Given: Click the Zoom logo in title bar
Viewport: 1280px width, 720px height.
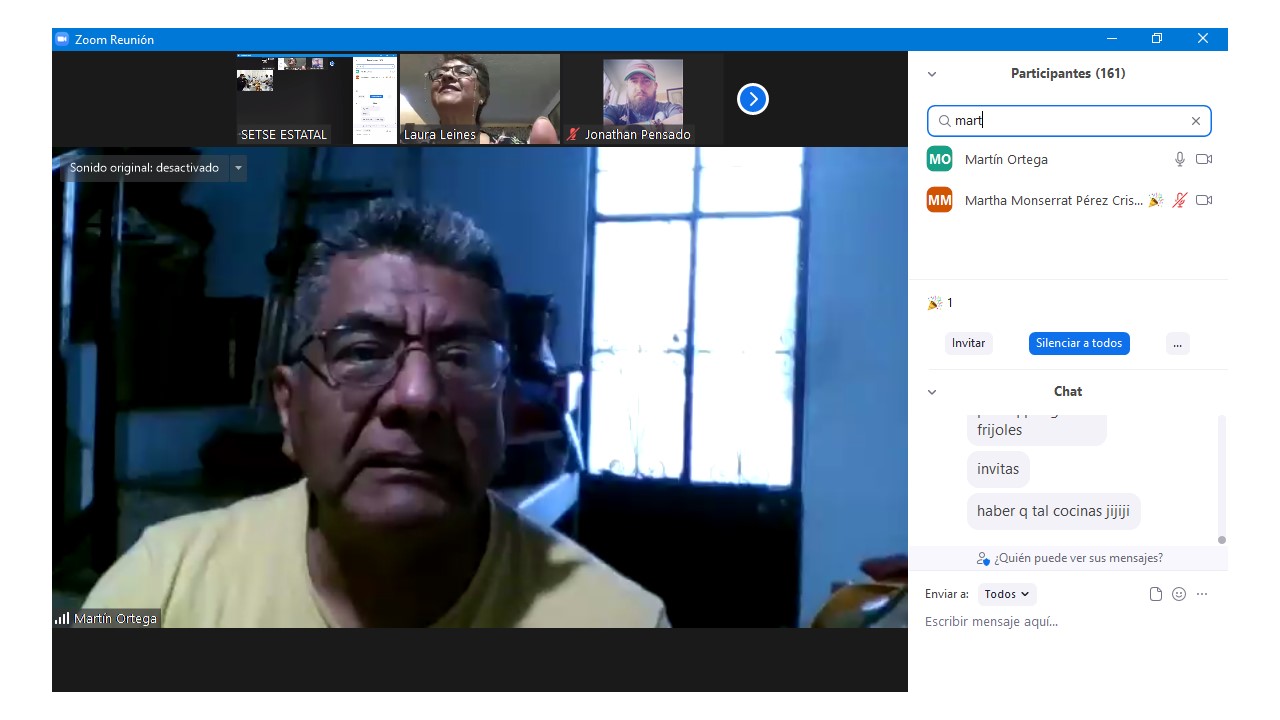Looking at the screenshot, I should tap(62, 39).
